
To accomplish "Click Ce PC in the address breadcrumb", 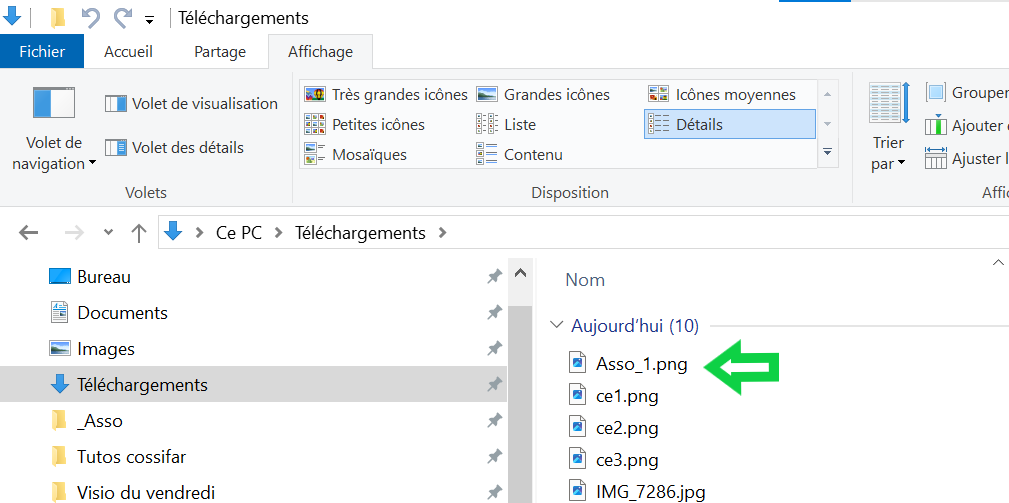I will 239,233.
